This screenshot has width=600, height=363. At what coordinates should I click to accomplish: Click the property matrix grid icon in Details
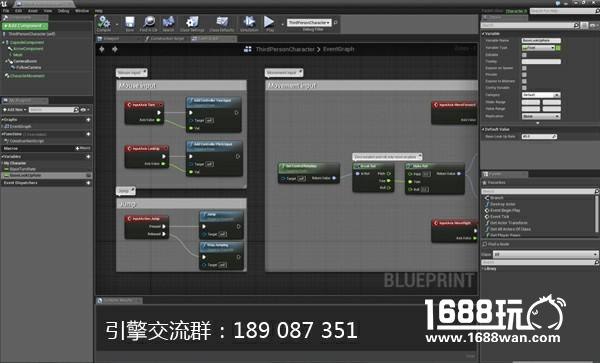click(x=584, y=25)
